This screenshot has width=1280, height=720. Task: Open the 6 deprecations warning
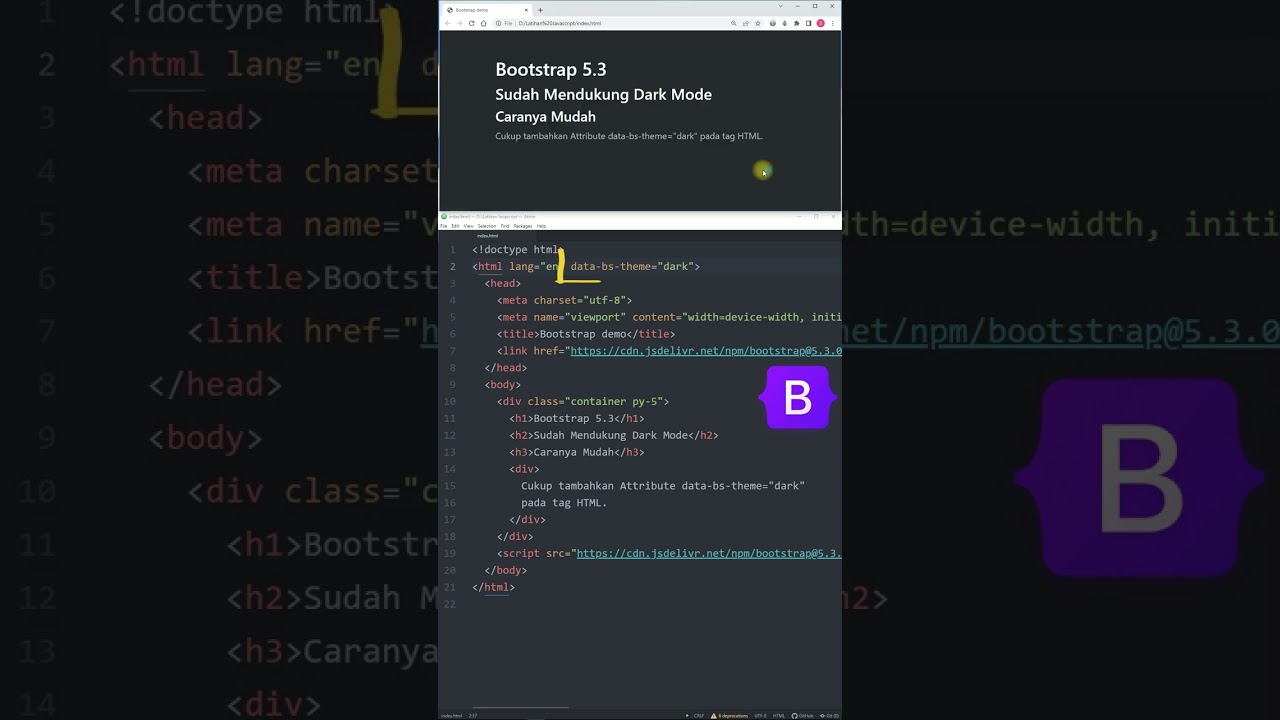click(729, 716)
